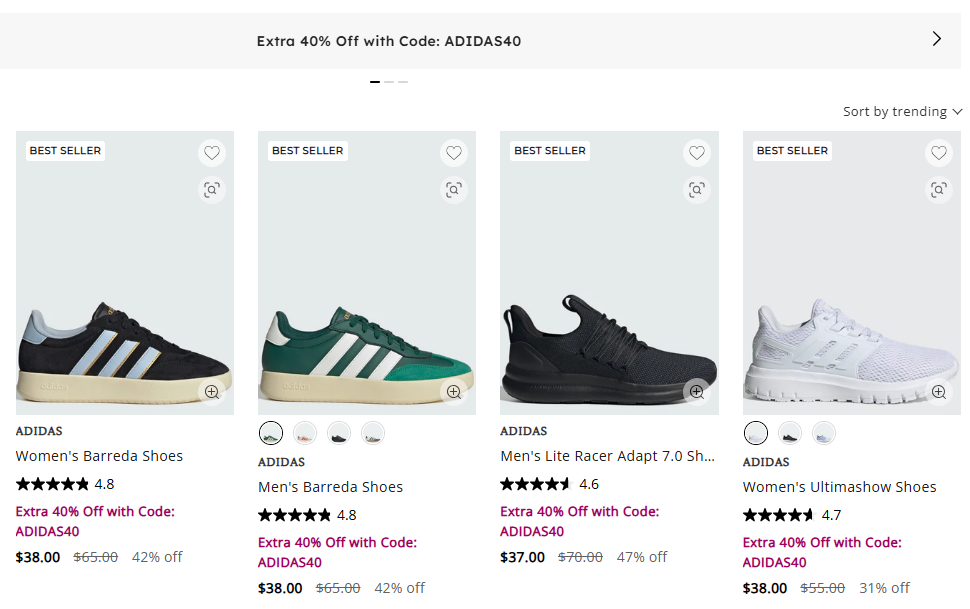The height and width of the screenshot is (609, 970).
Task: Find similar items for Women's Ultimashow Shoes
Action: (938, 189)
